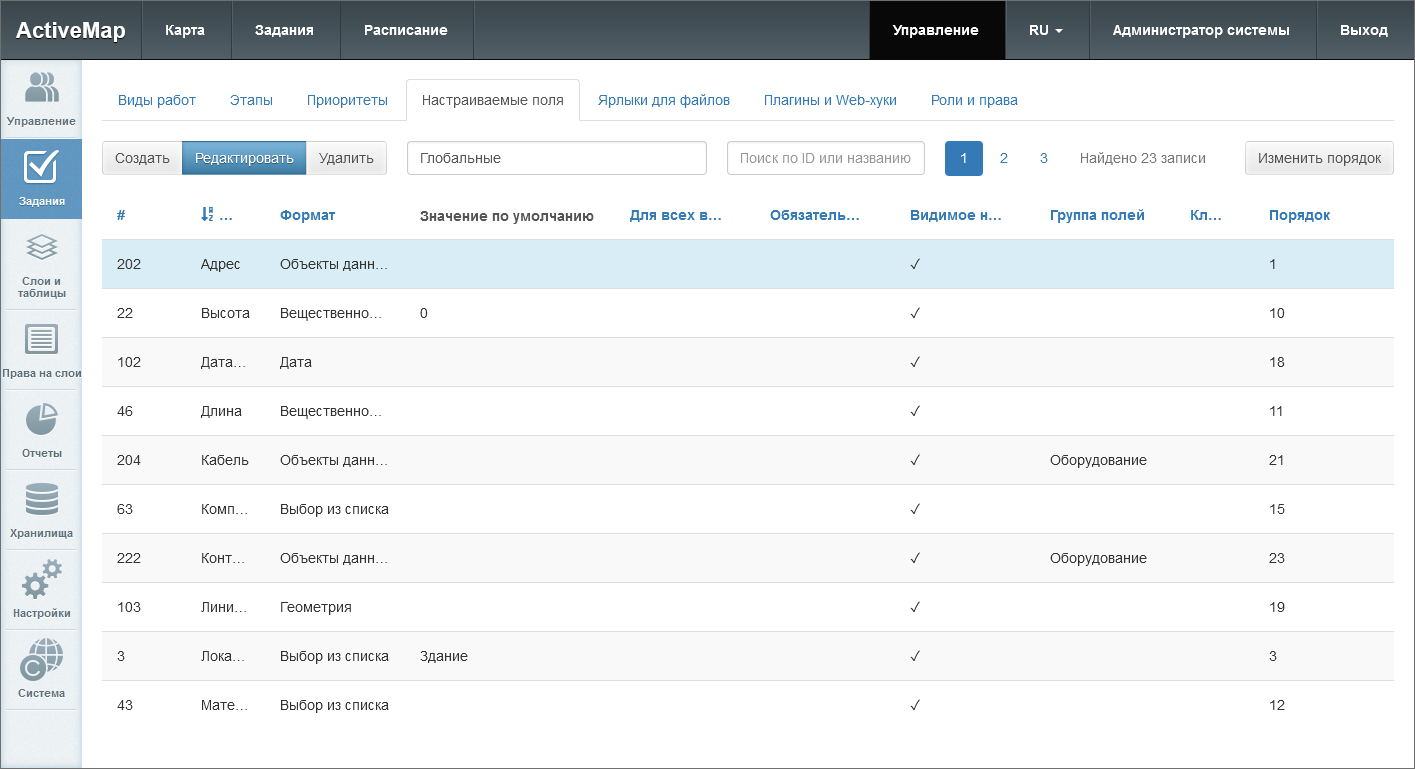Toggle visible checkmark in Адрес row
Image resolution: width=1415 pixels, height=769 pixels.
pyautogui.click(x=915, y=264)
